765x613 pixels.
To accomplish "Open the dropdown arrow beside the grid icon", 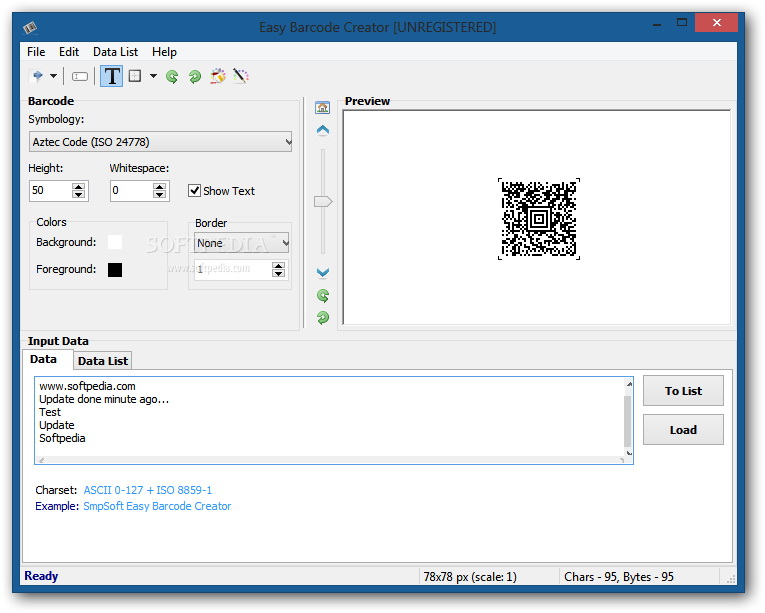I will tap(153, 76).
